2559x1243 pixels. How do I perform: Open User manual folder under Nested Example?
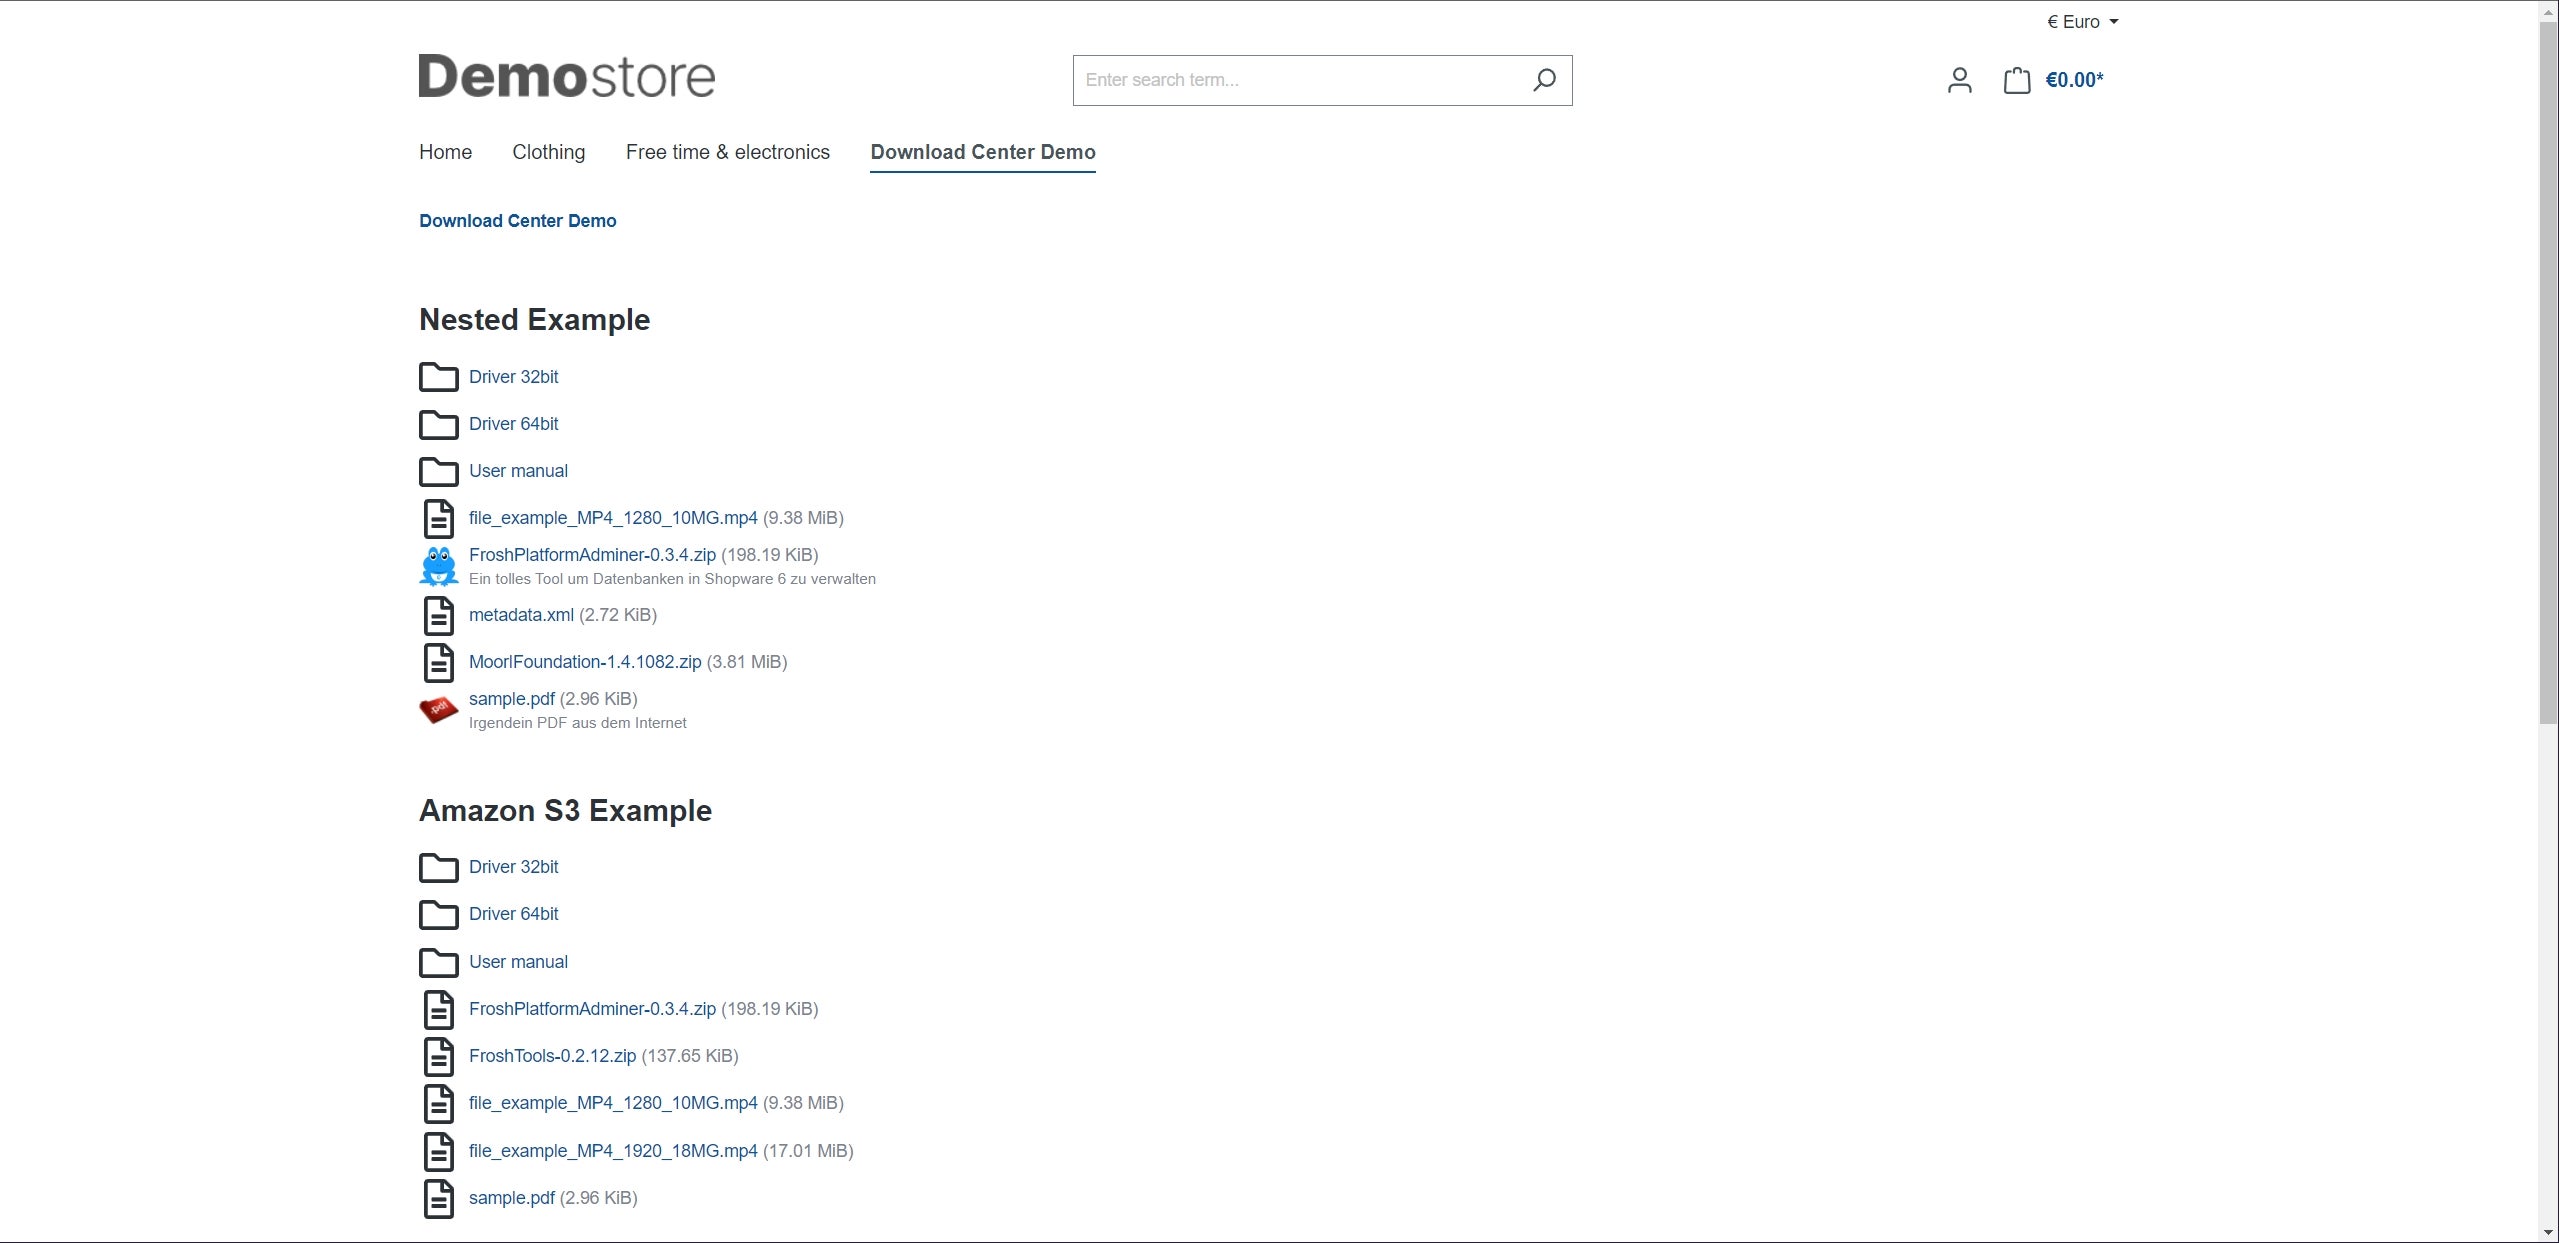[x=518, y=471]
